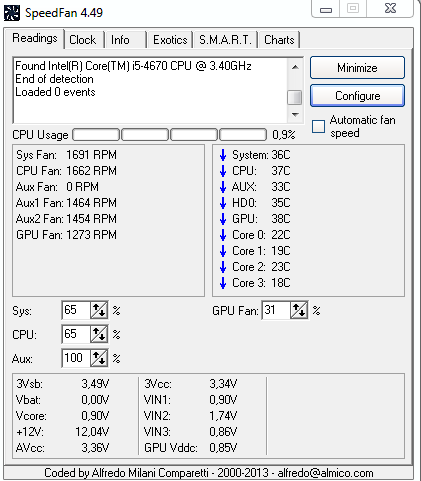Screen dimensions: 421x481
Task: Click the SpeedFan app icon in title bar
Action: click(12, 13)
